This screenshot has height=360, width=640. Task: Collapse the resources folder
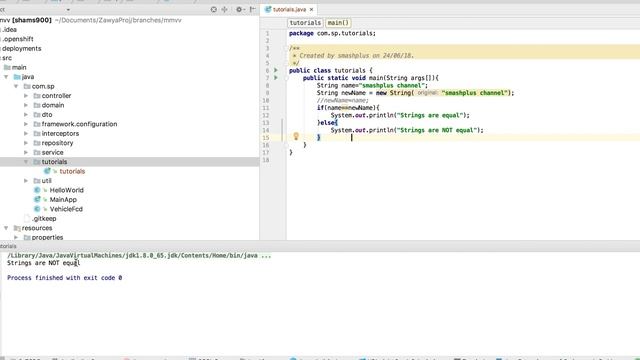(6, 228)
